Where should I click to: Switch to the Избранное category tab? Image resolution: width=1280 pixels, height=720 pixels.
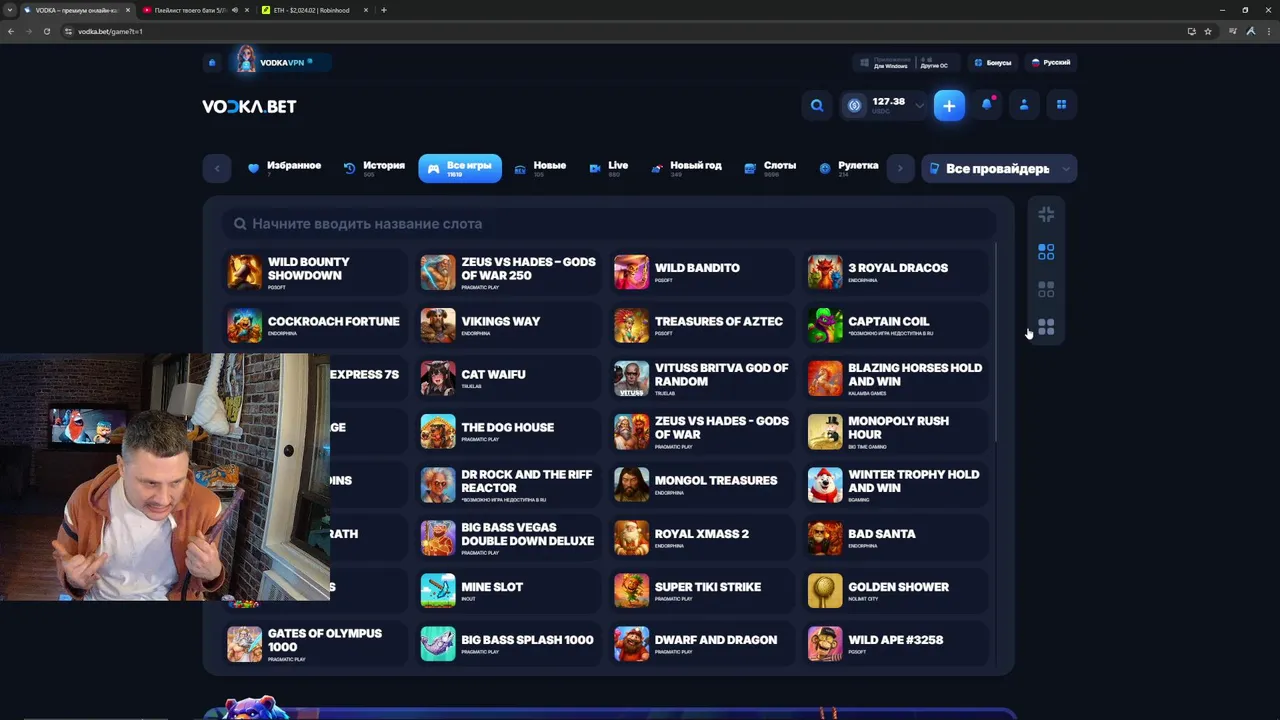(285, 168)
